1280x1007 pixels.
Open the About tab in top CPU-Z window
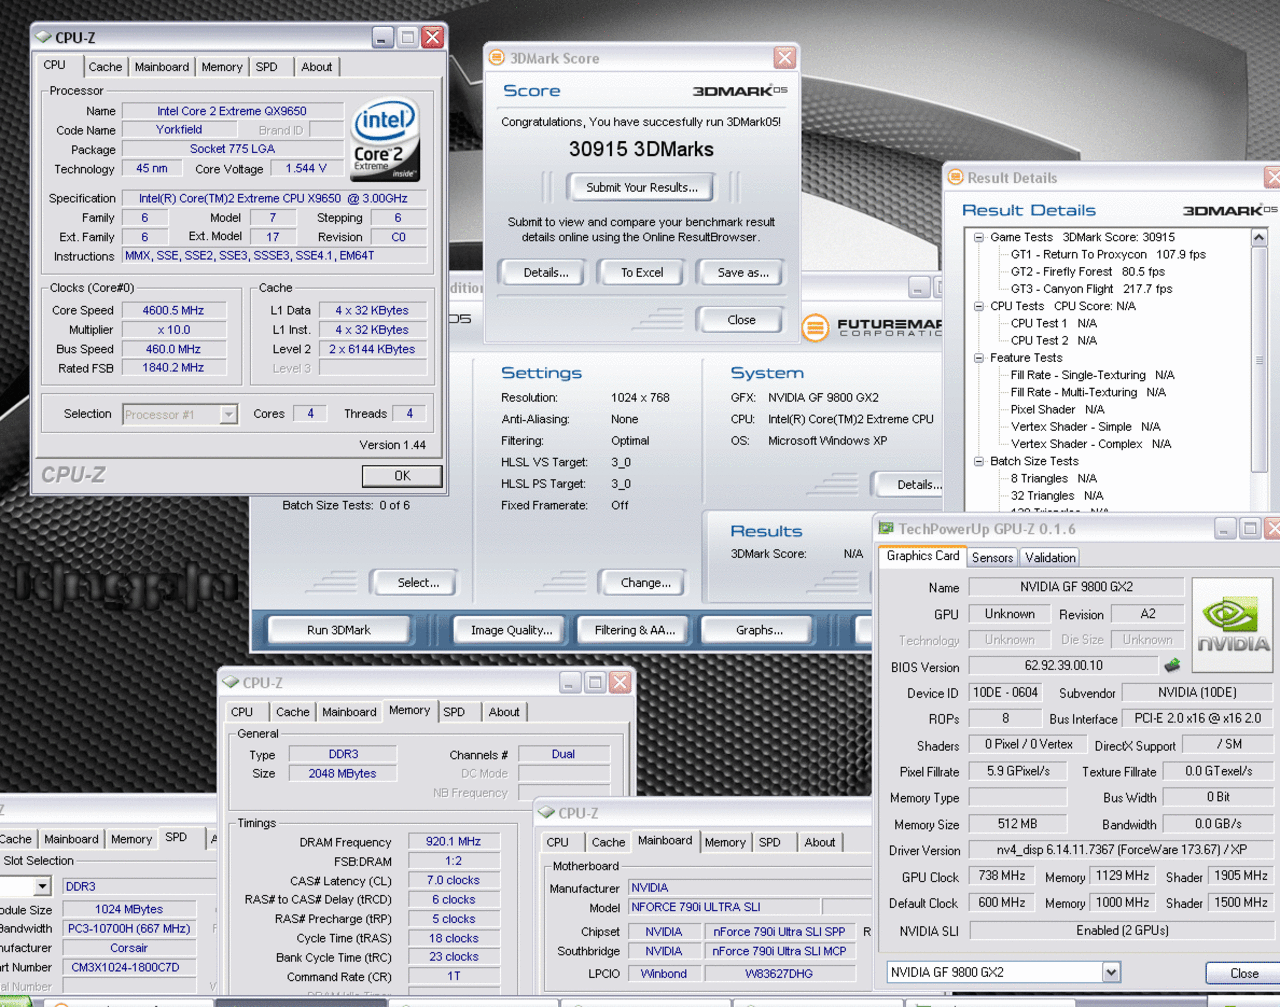pyautogui.click(x=317, y=67)
